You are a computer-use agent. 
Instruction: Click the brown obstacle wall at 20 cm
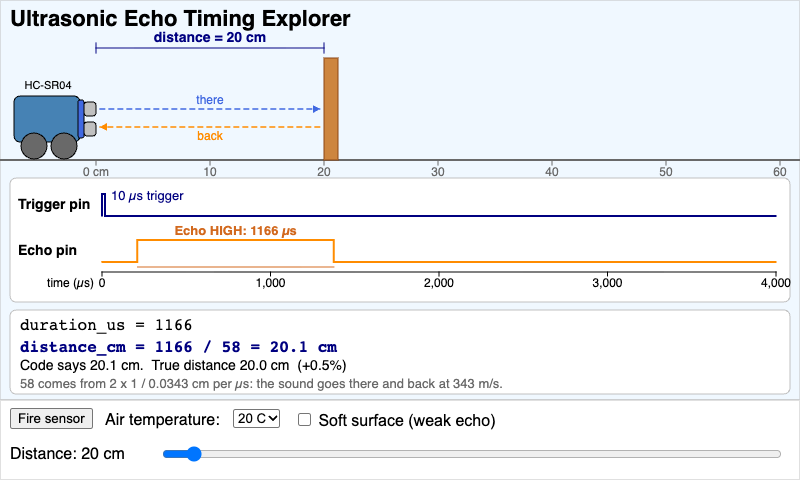pos(331,109)
